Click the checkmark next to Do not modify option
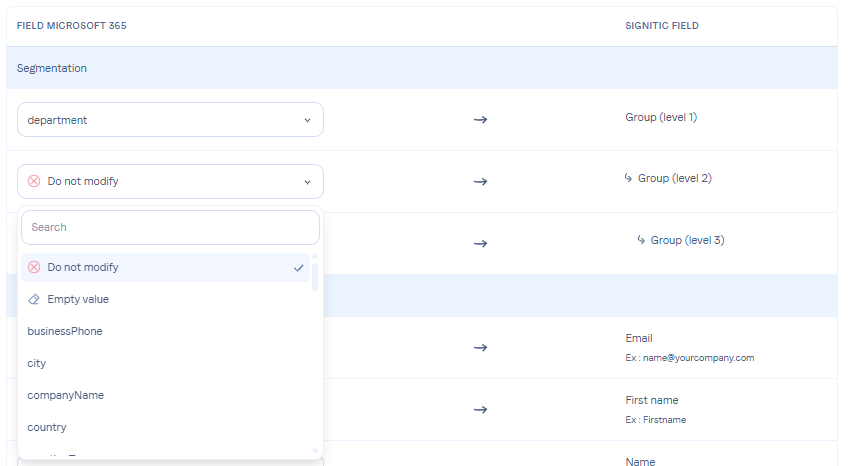863x466 pixels. click(x=299, y=267)
